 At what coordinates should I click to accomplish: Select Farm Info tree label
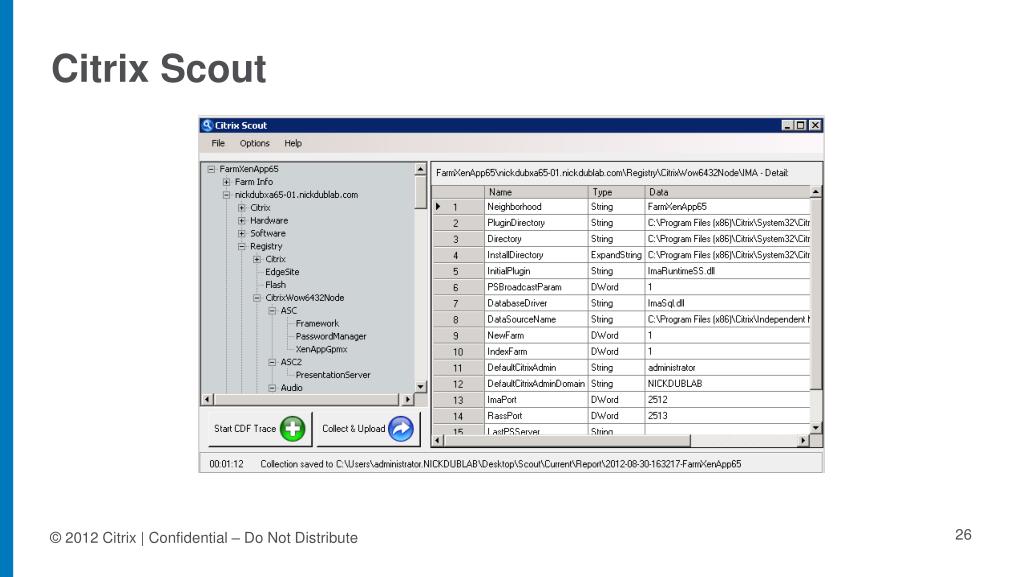pos(254,182)
